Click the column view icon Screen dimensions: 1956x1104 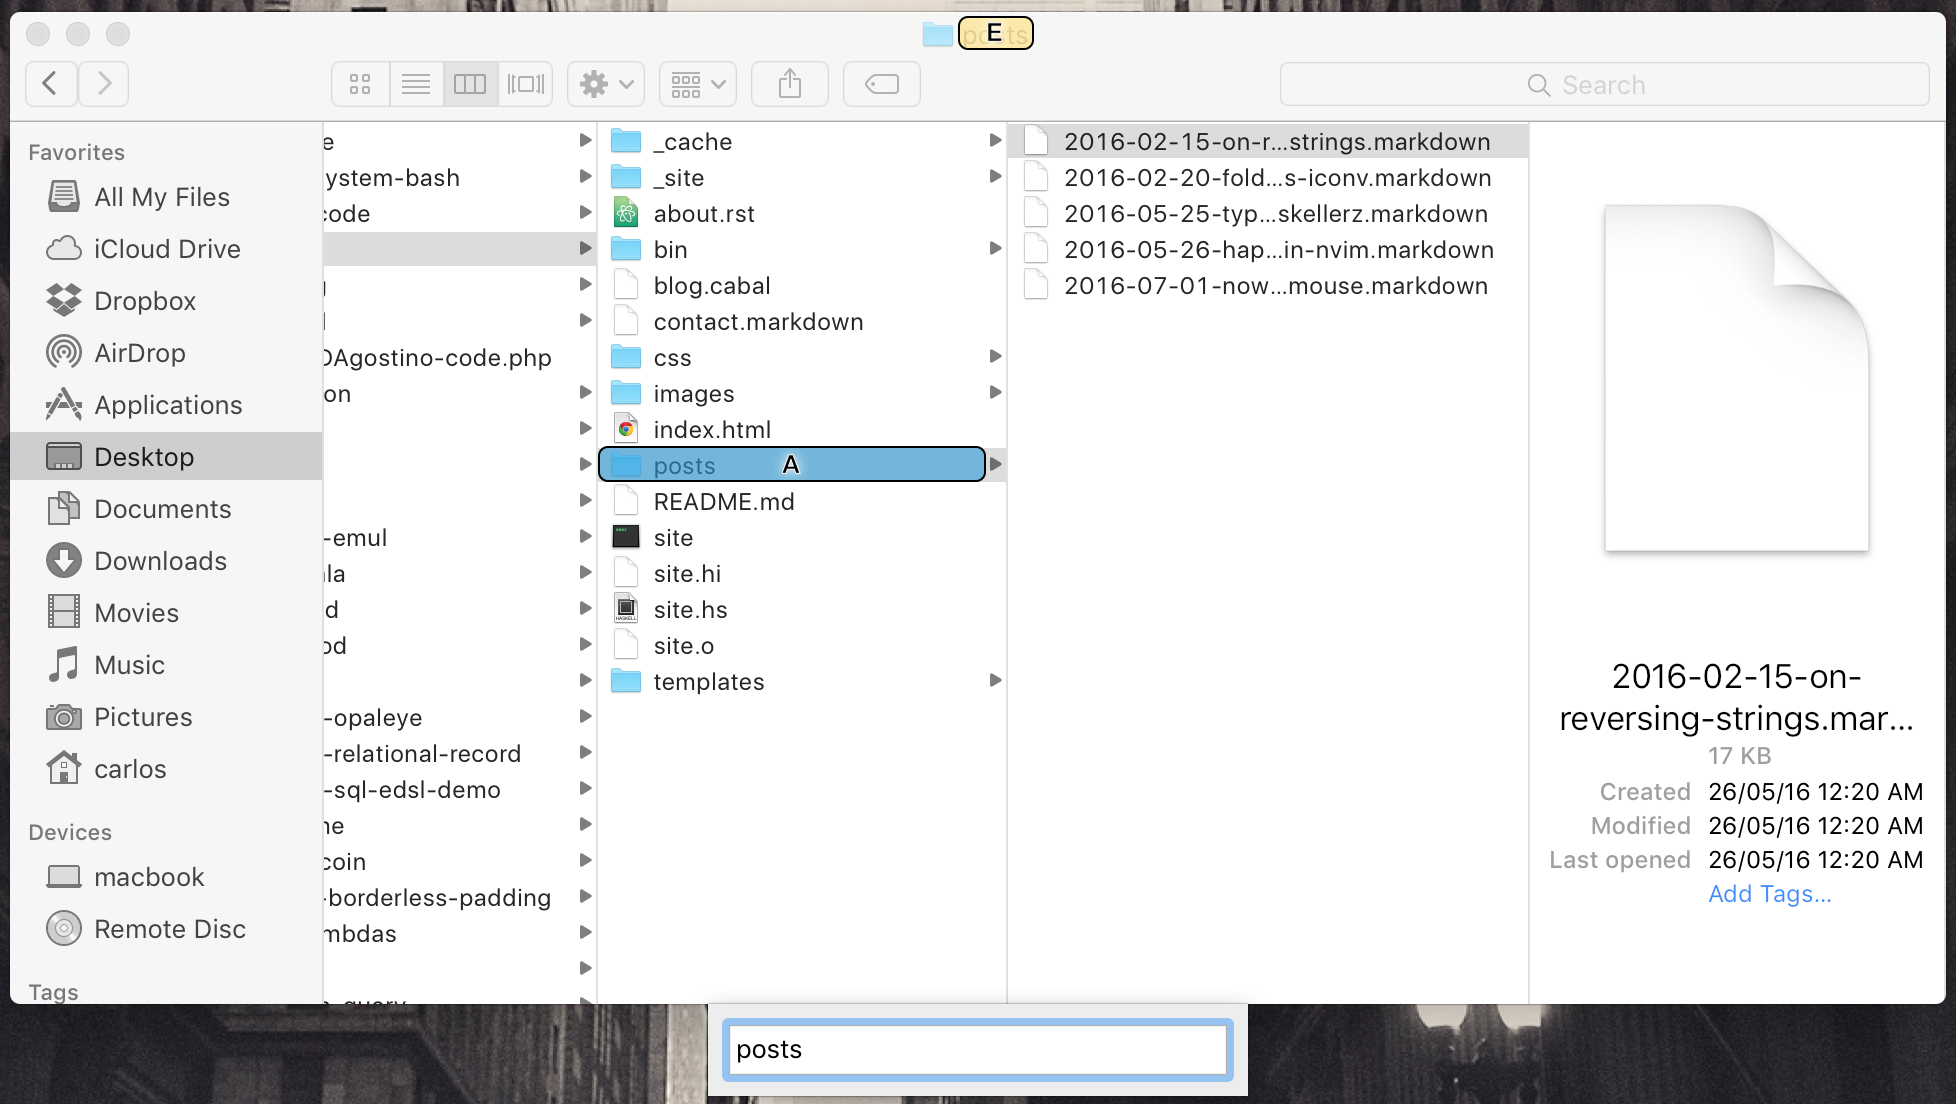pyautogui.click(x=469, y=83)
